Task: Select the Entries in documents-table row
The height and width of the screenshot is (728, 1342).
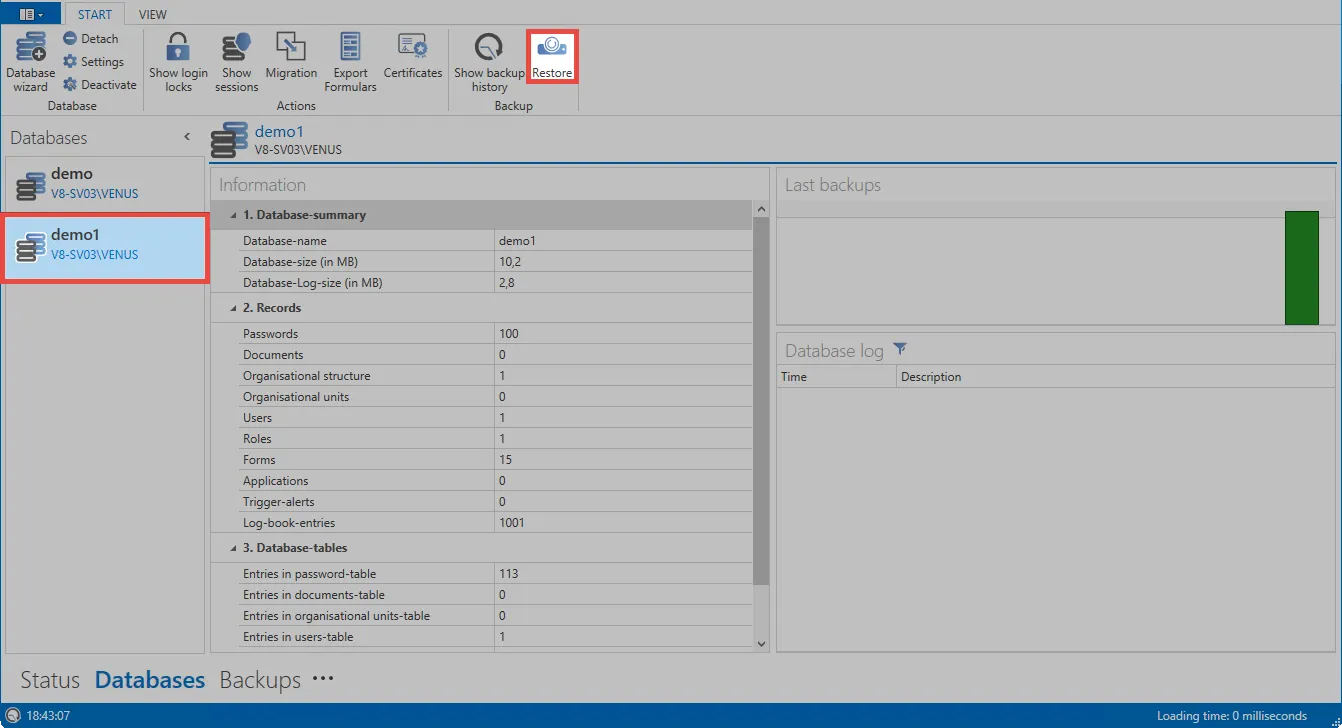Action: tap(495, 595)
